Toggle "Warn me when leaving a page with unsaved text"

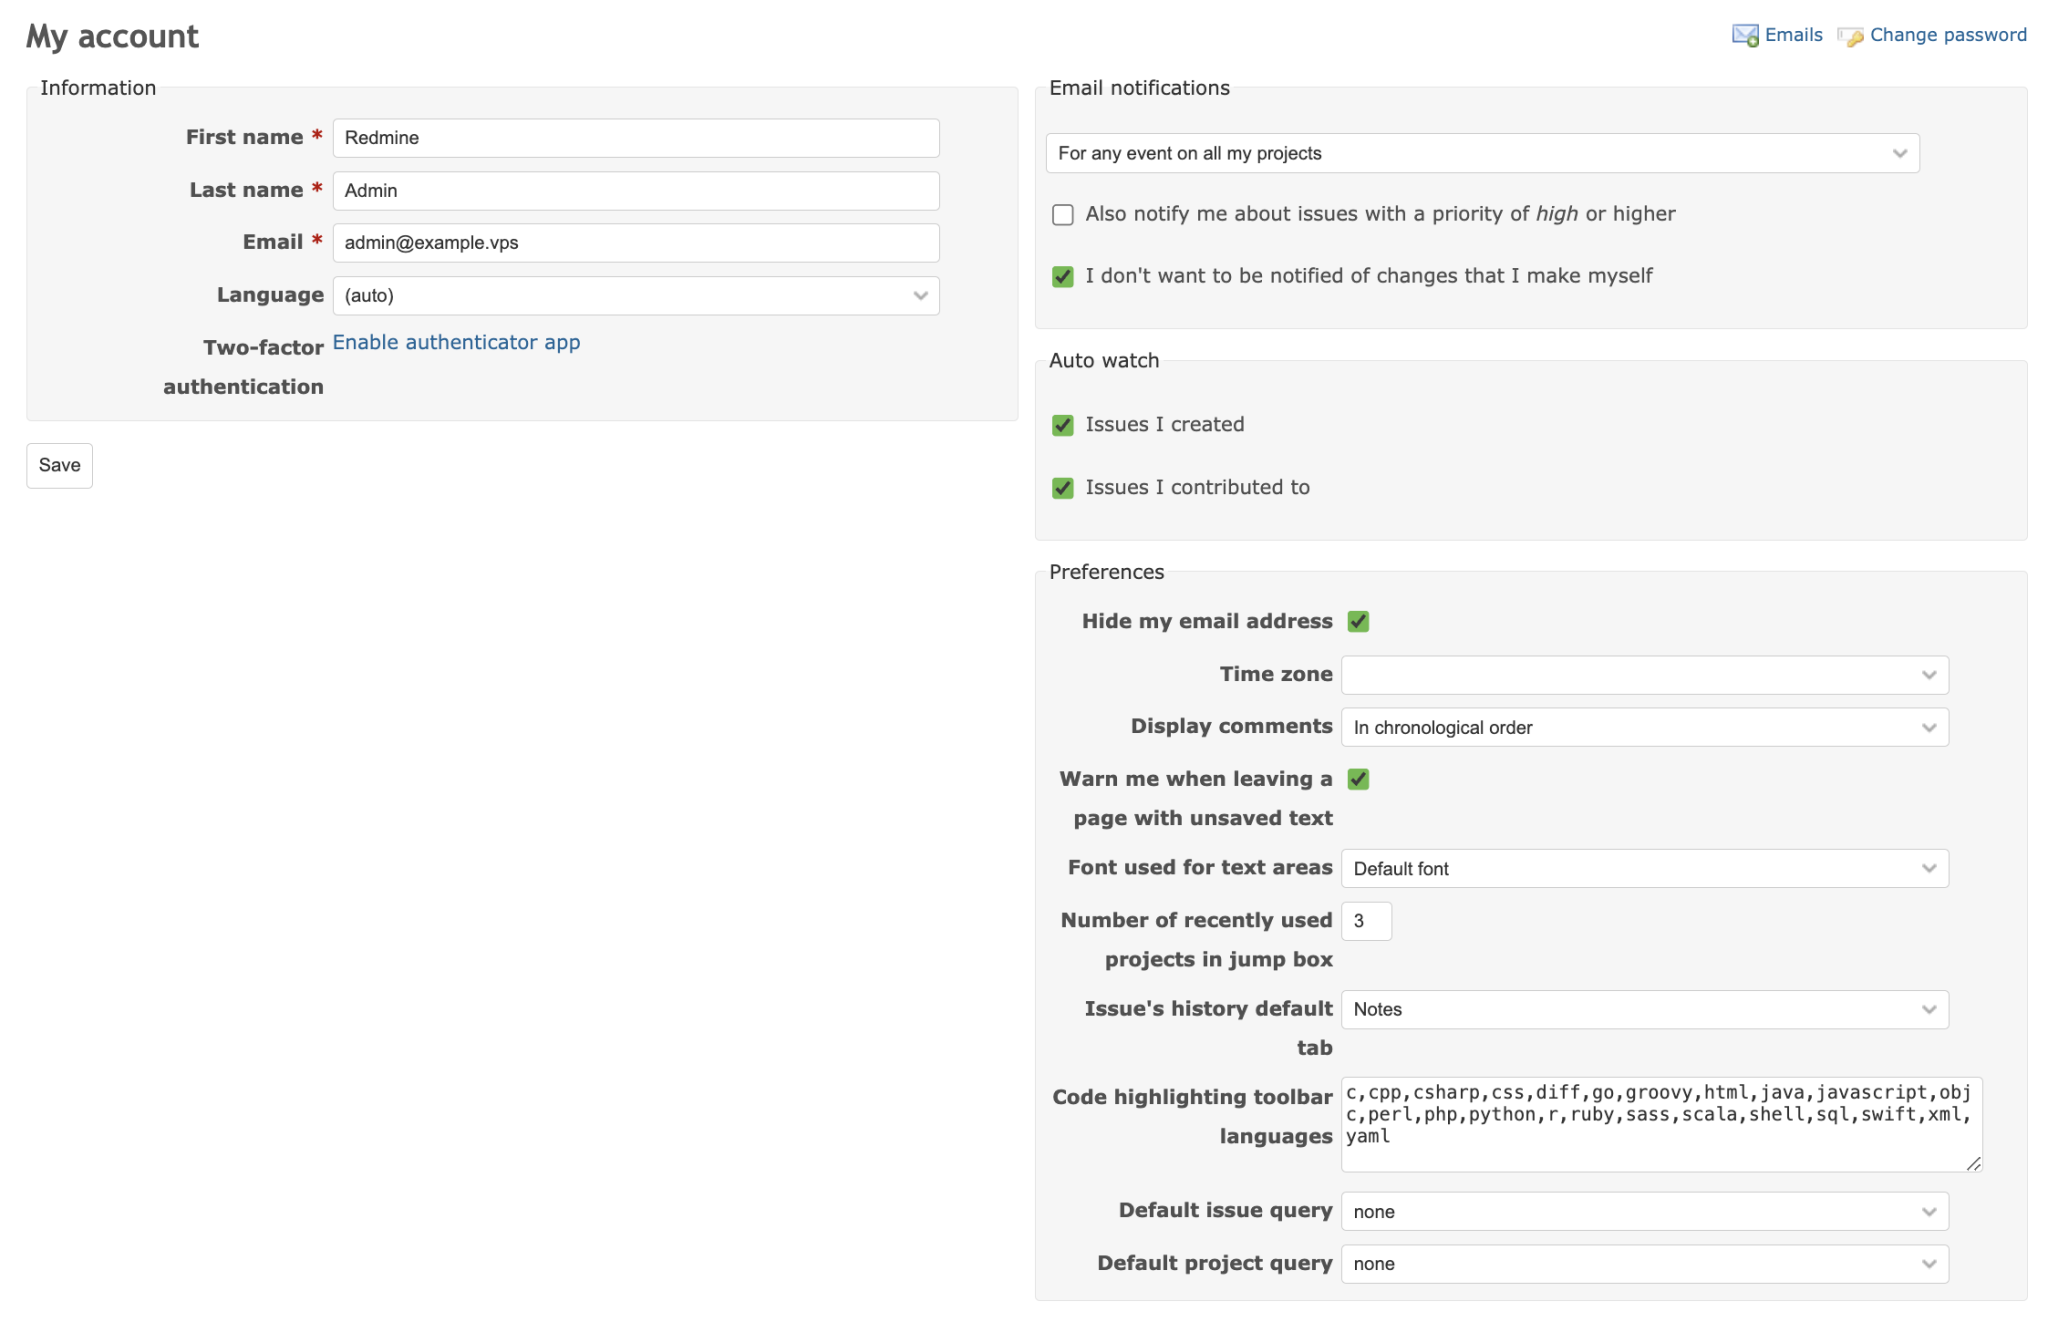tap(1357, 779)
